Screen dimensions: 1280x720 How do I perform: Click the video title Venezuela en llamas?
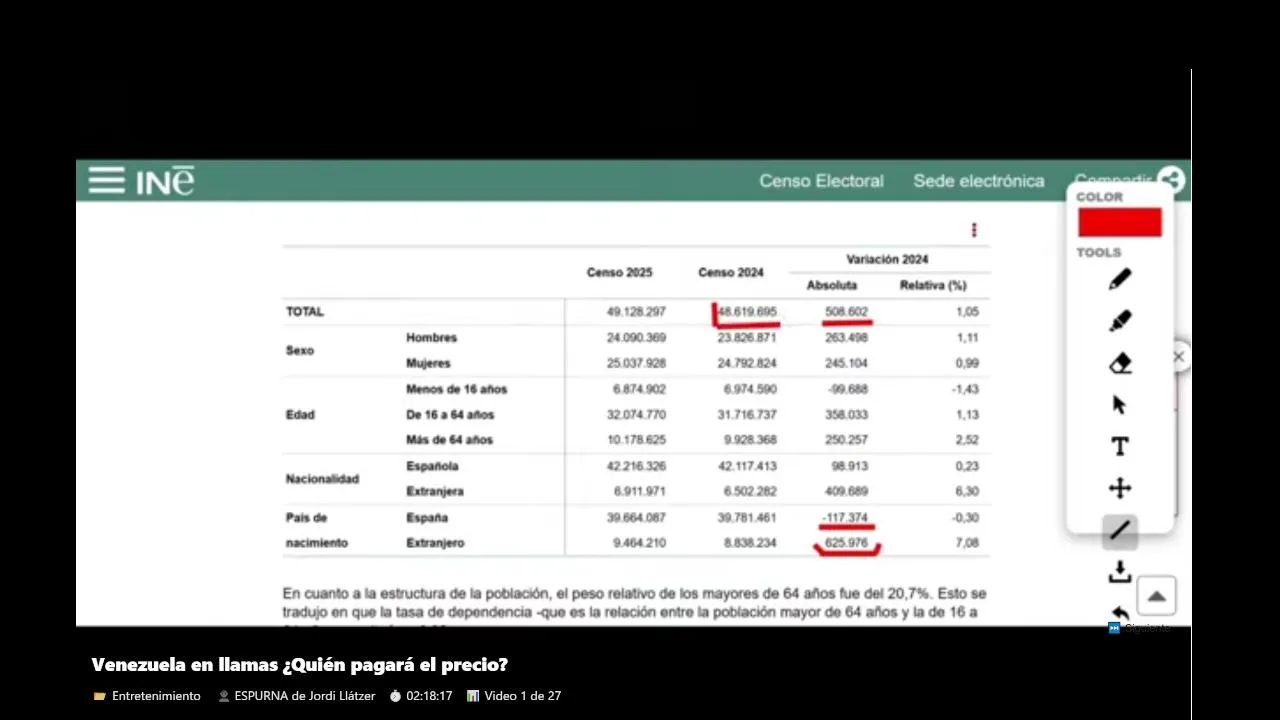pos(299,665)
